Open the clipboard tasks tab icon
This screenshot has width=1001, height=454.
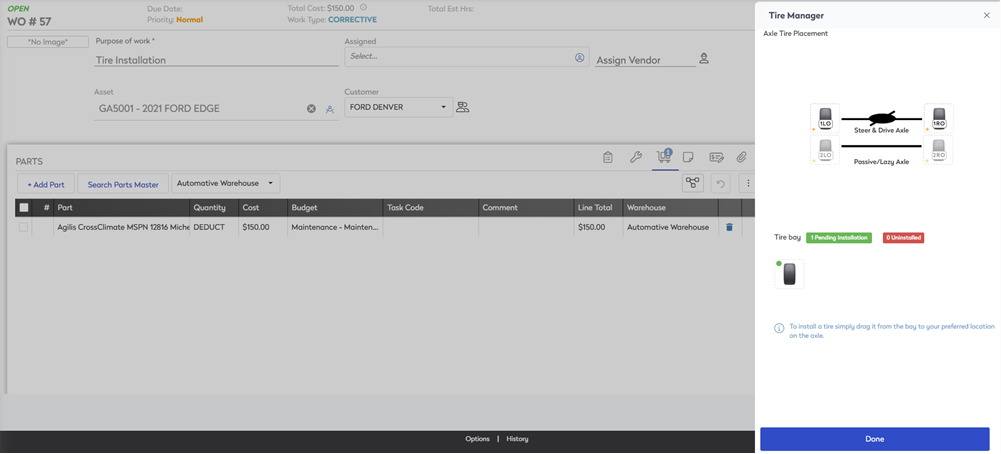(608, 157)
